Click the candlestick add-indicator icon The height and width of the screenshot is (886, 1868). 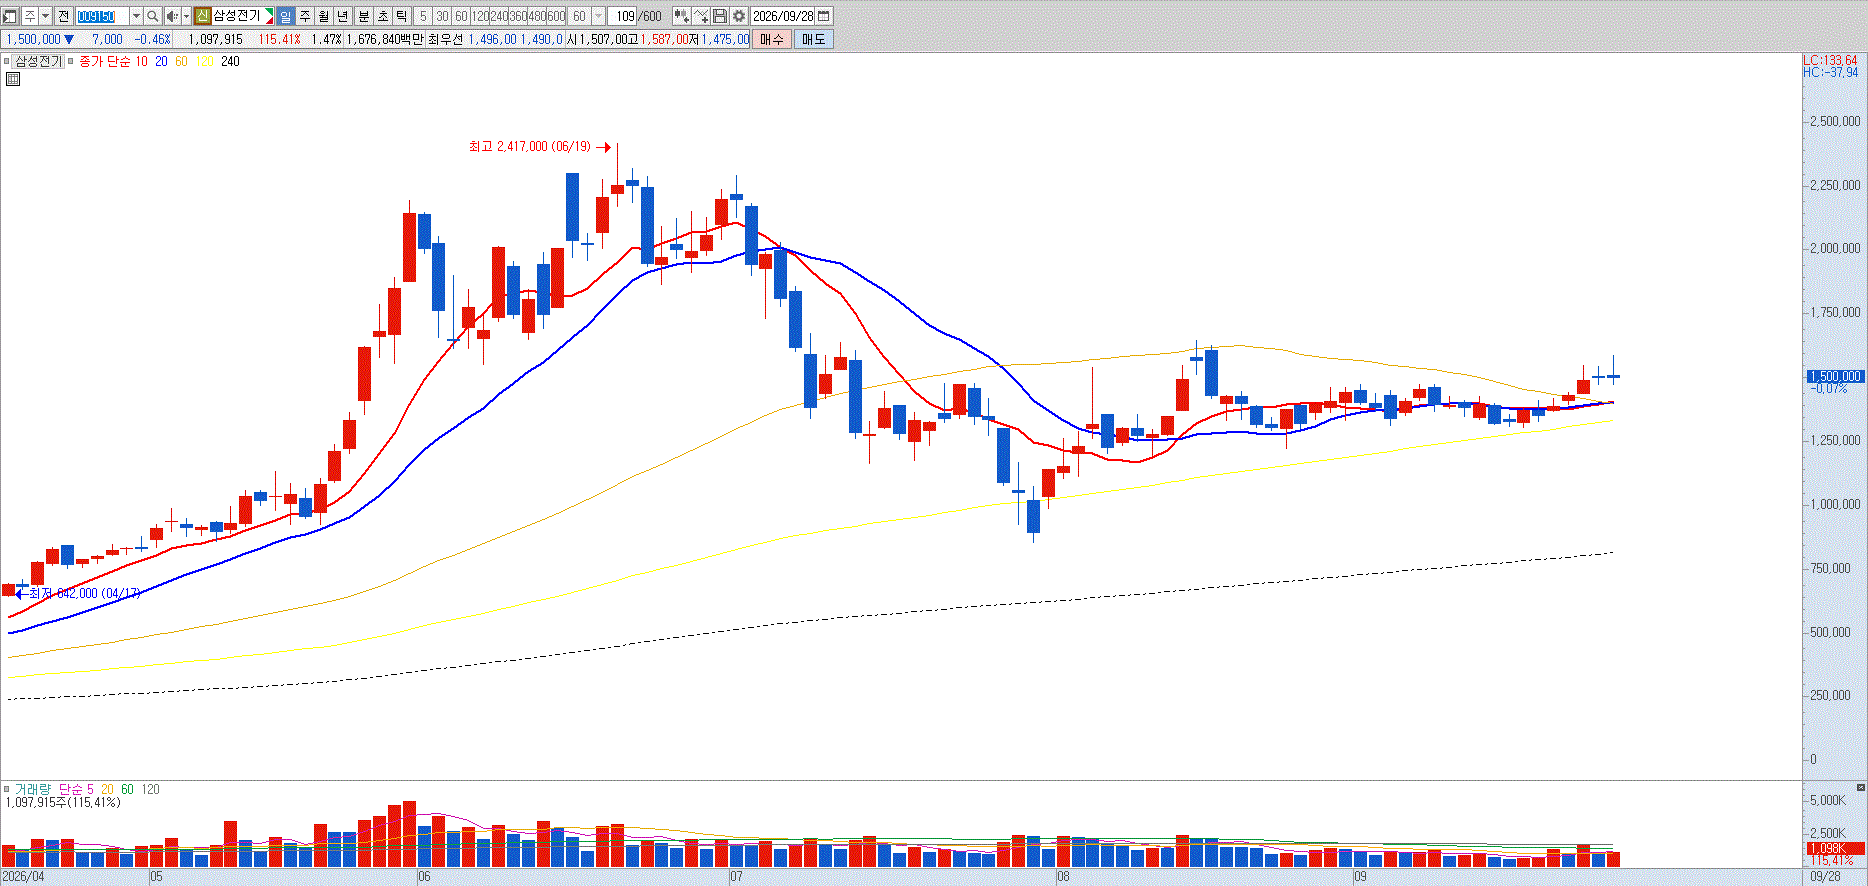681,16
